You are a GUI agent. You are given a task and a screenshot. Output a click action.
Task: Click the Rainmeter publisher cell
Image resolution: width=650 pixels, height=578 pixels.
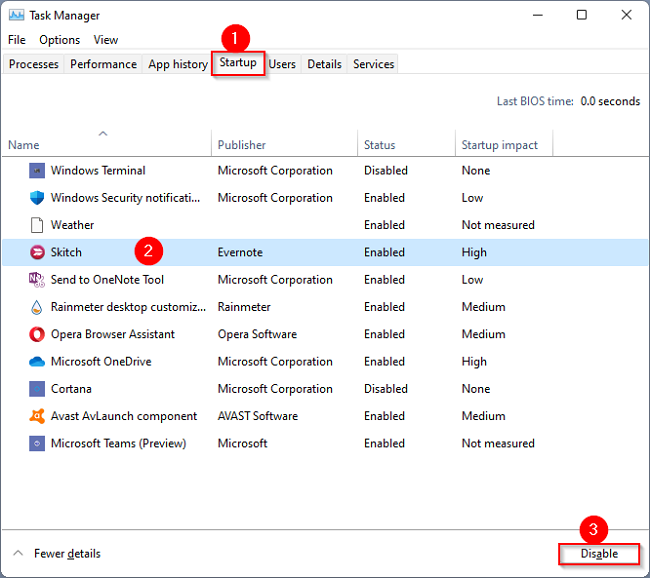pos(244,307)
